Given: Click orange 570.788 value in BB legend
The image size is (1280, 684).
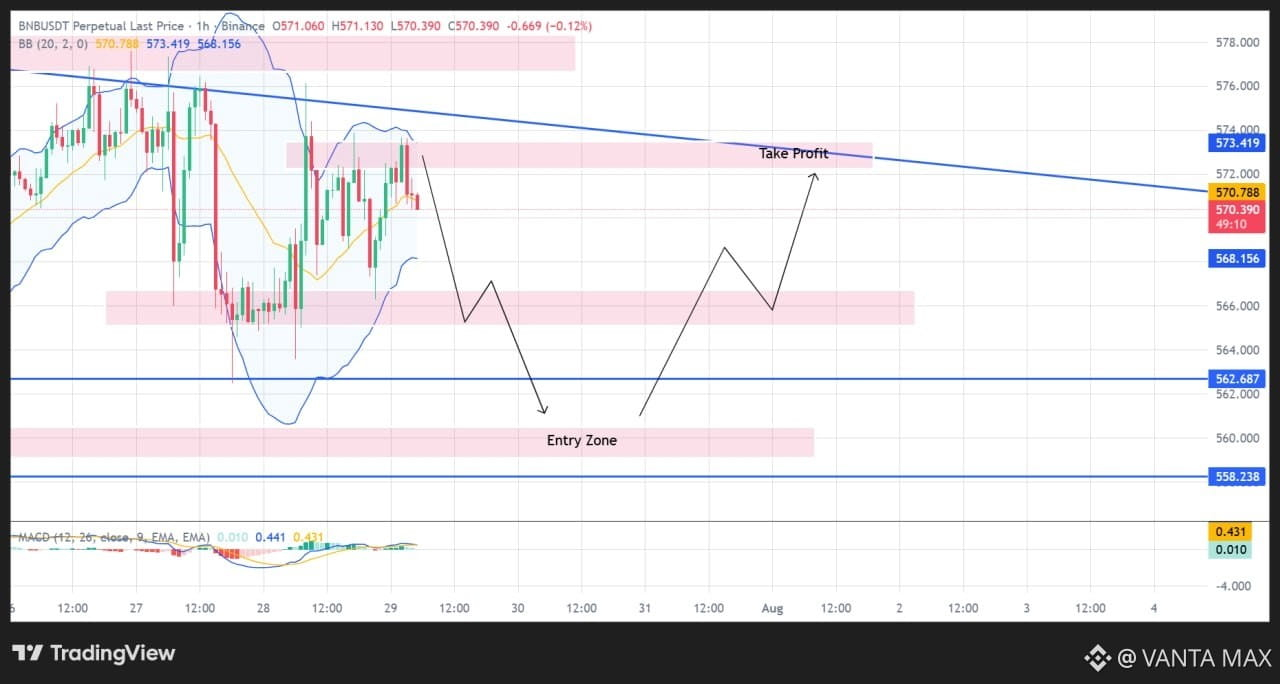Looking at the screenshot, I should (116, 44).
